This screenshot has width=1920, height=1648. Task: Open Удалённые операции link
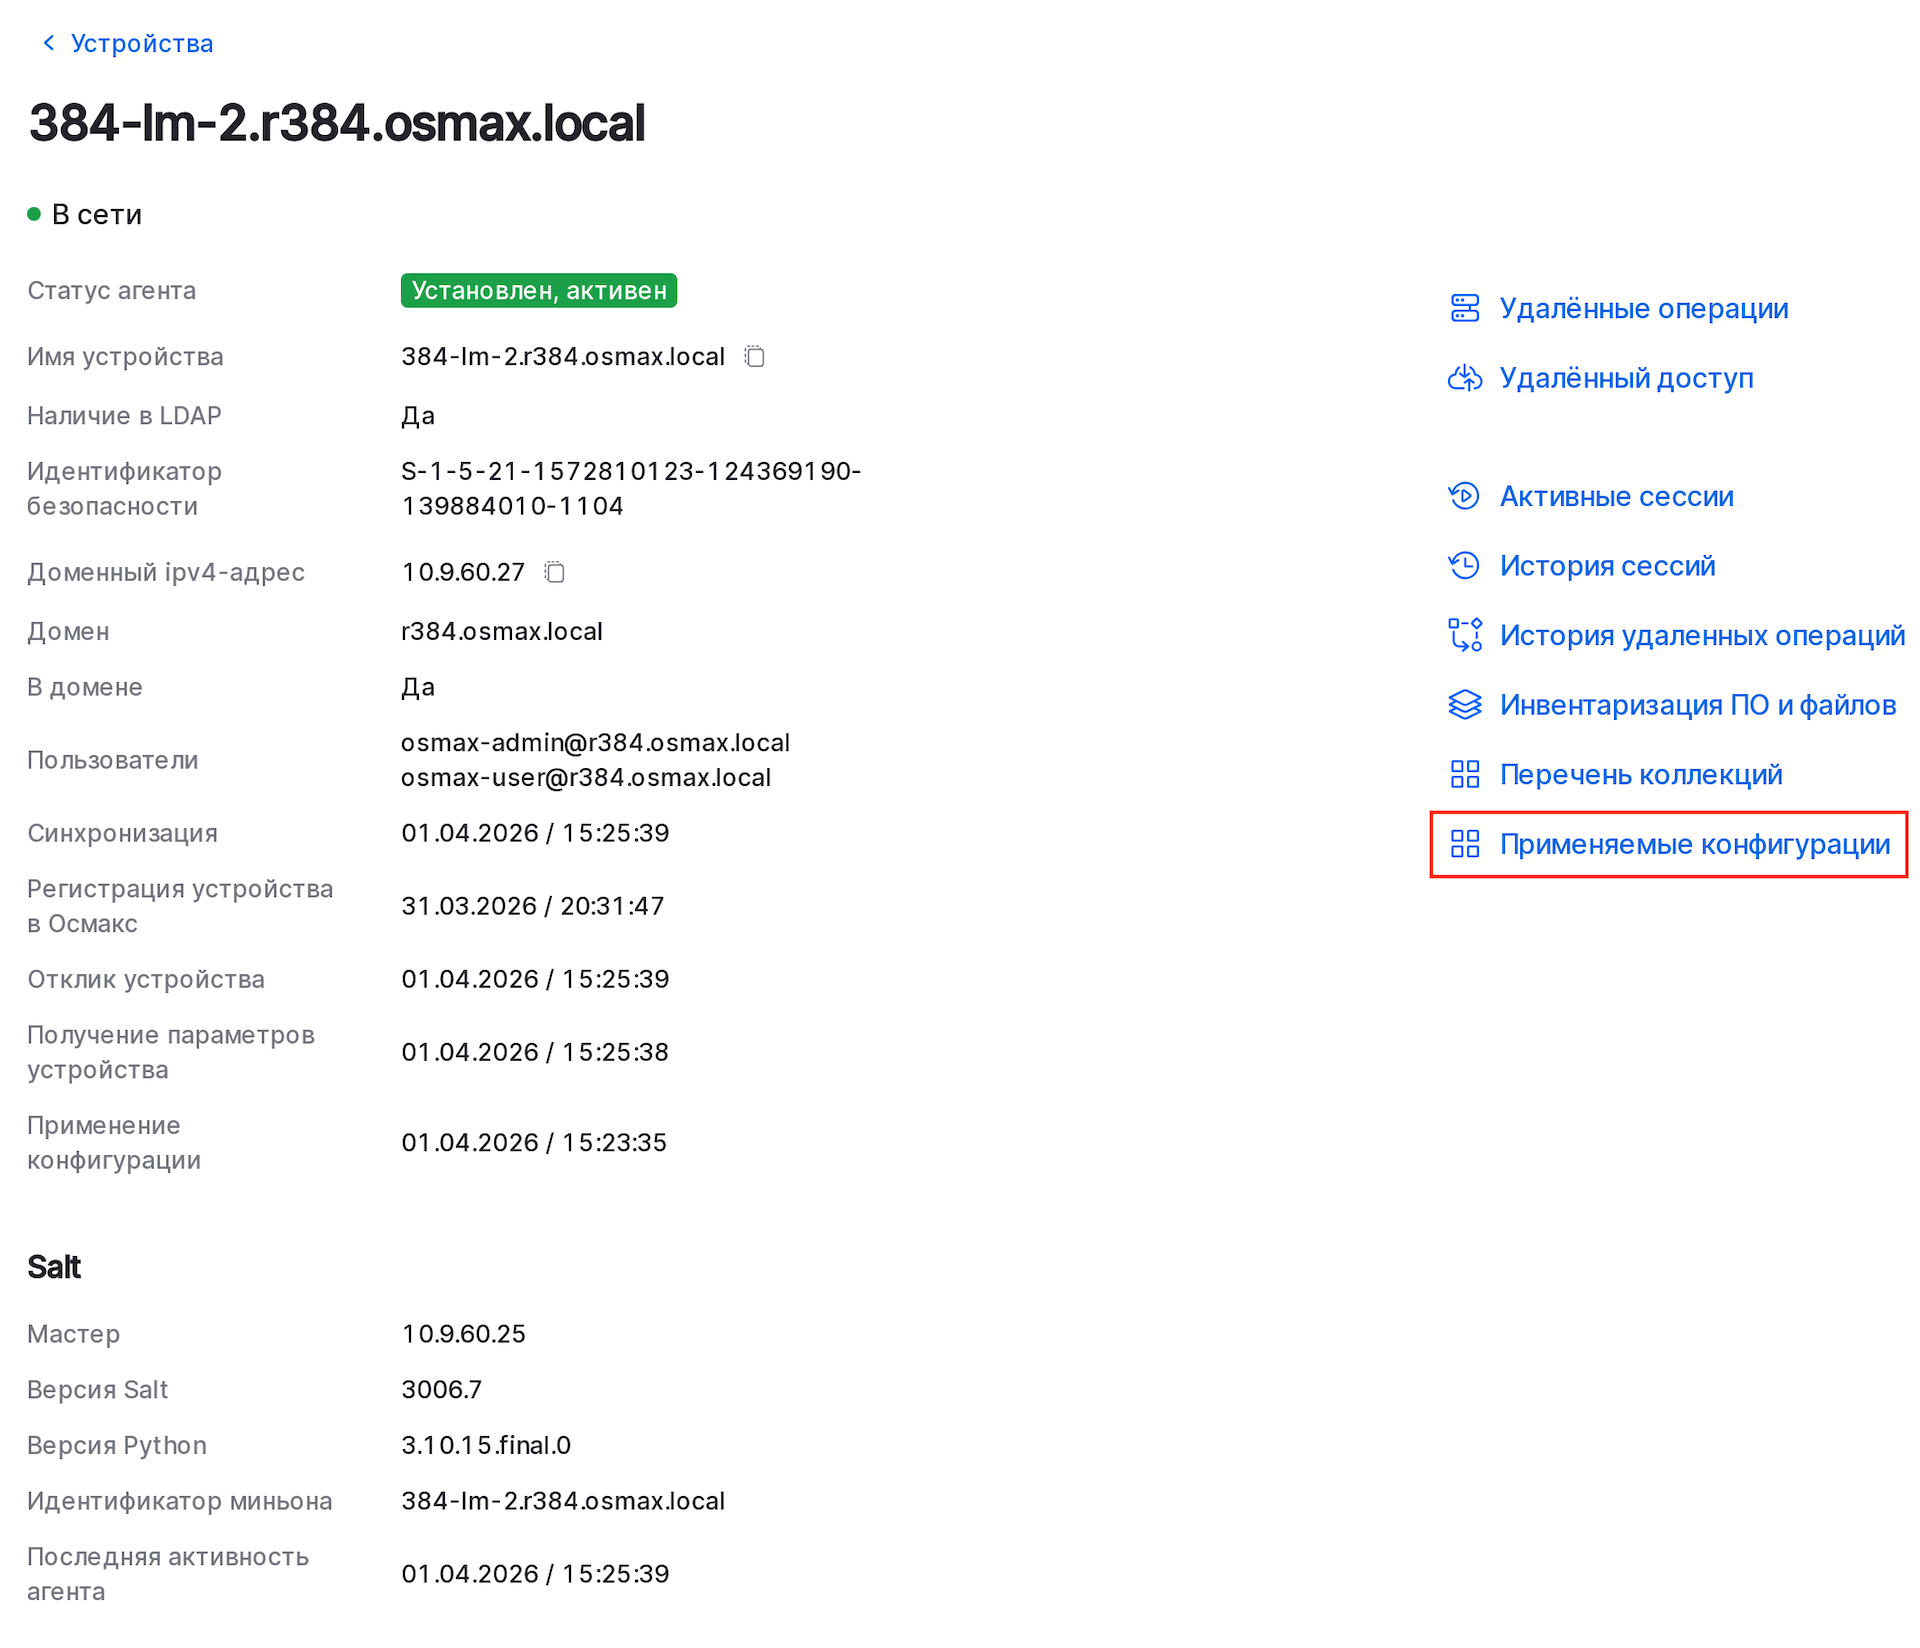(x=1643, y=308)
